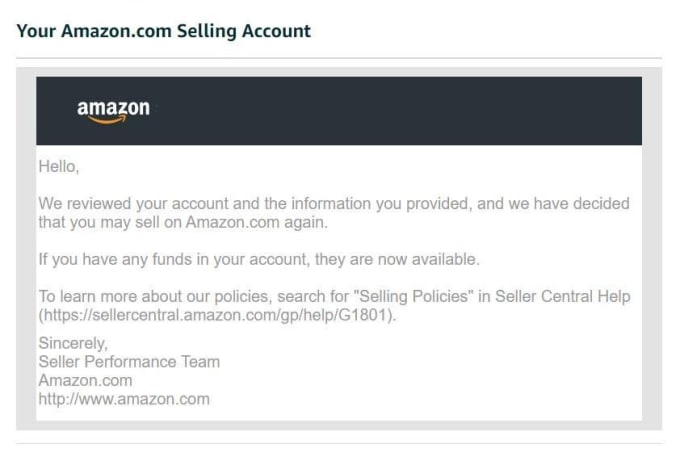Click the 'We reviewed your account' sentence
Viewport: 680px width, 461px height.
pos(334,213)
